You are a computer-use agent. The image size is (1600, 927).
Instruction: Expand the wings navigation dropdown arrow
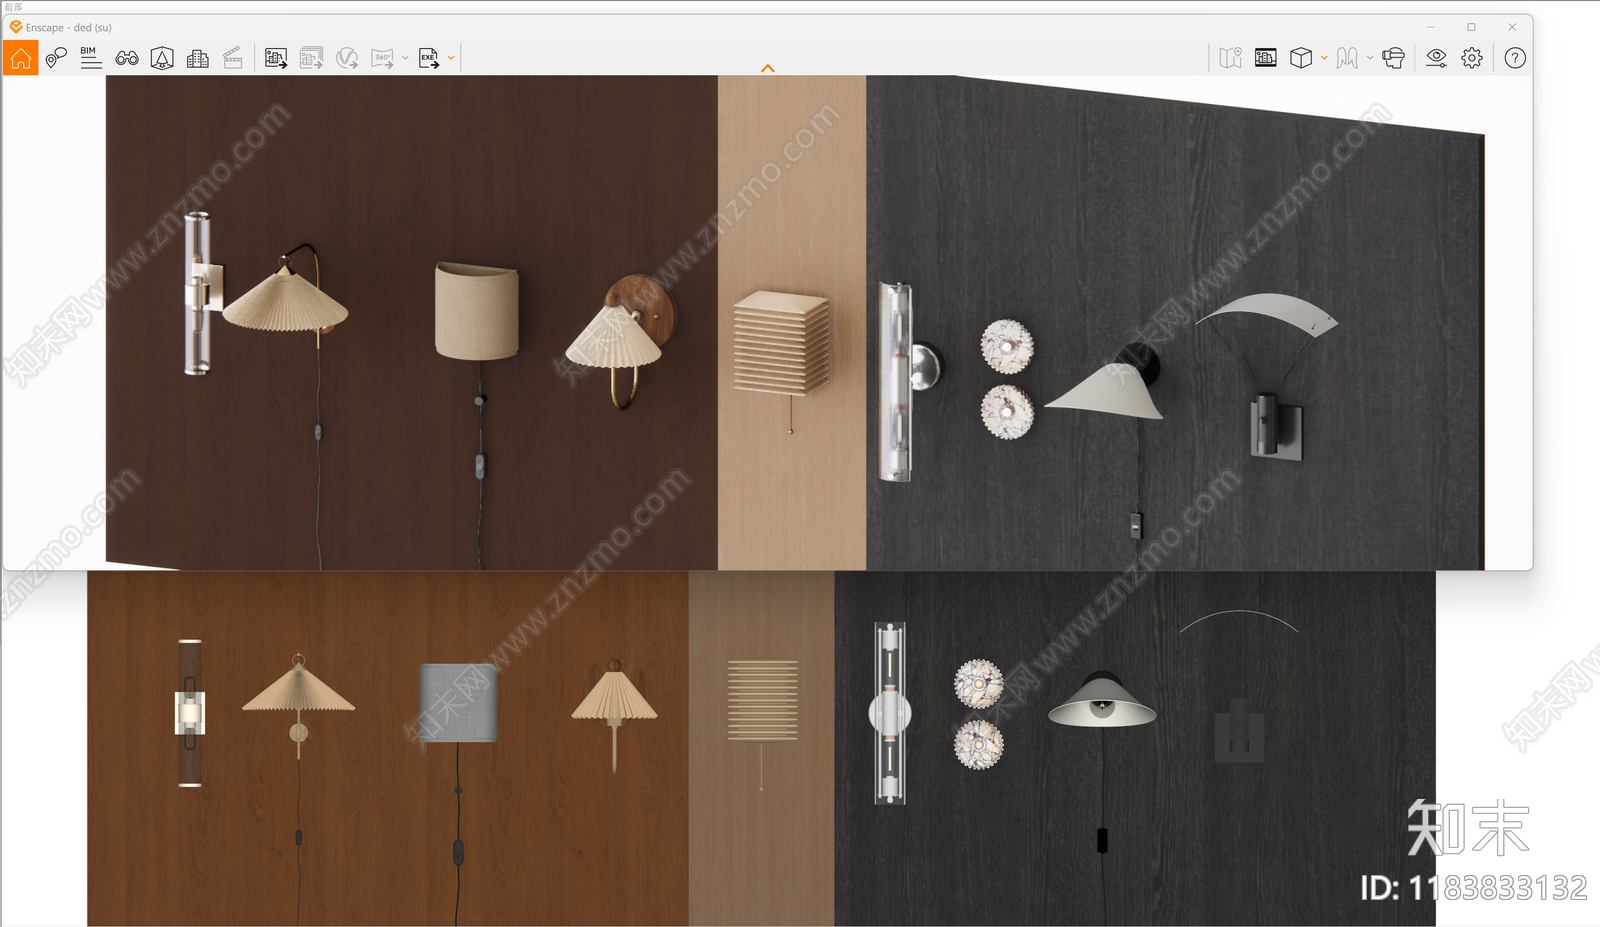1370,58
